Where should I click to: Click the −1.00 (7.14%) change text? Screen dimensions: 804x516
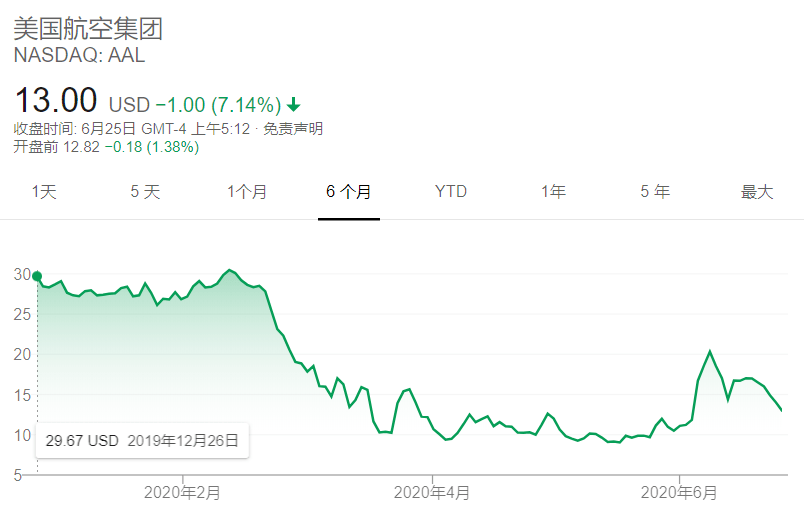click(218, 105)
